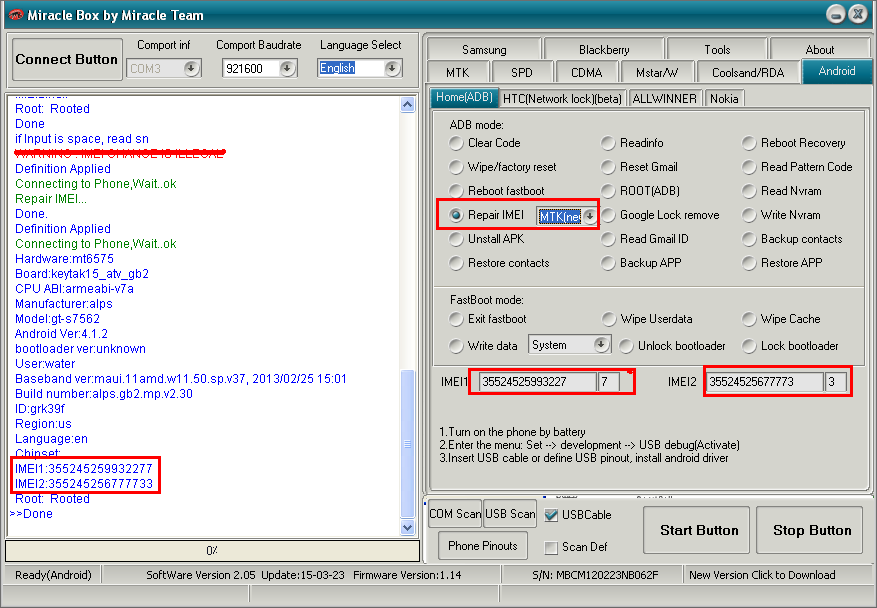Viewport: 877px width, 608px height.
Task: Select the ROOT(ADB) option
Action: [x=640, y=191]
